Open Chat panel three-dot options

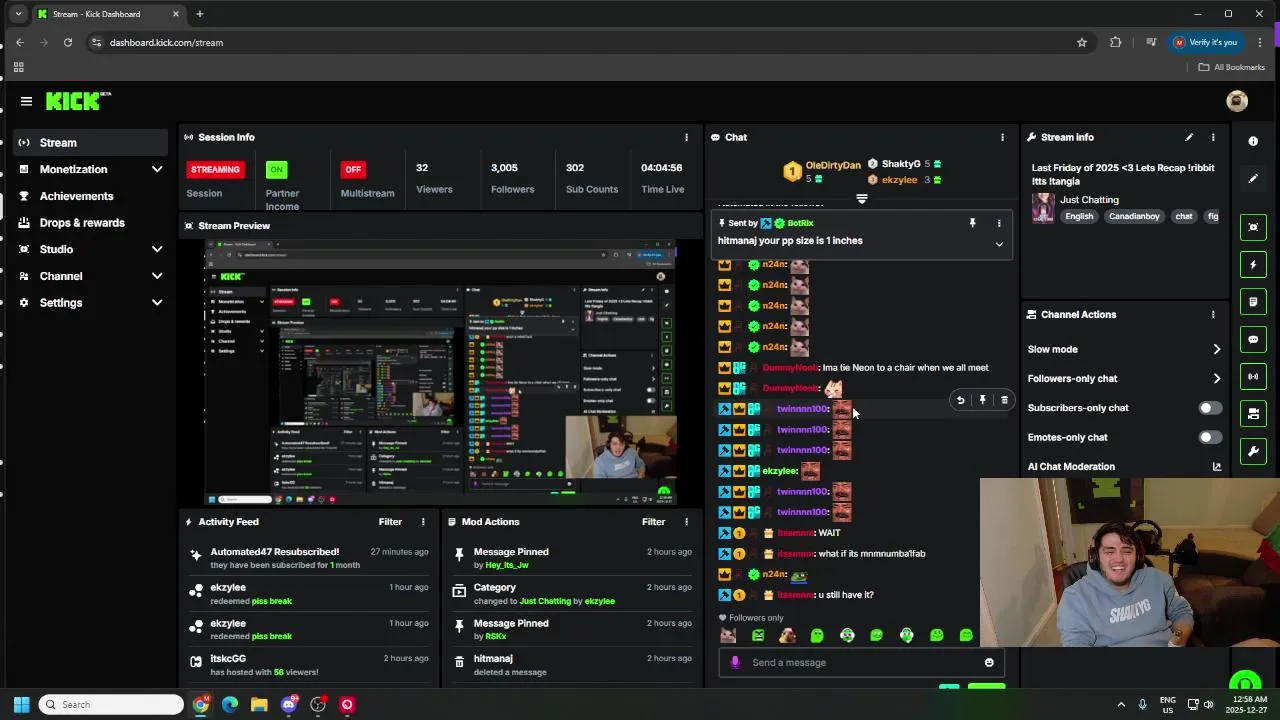point(1002,137)
